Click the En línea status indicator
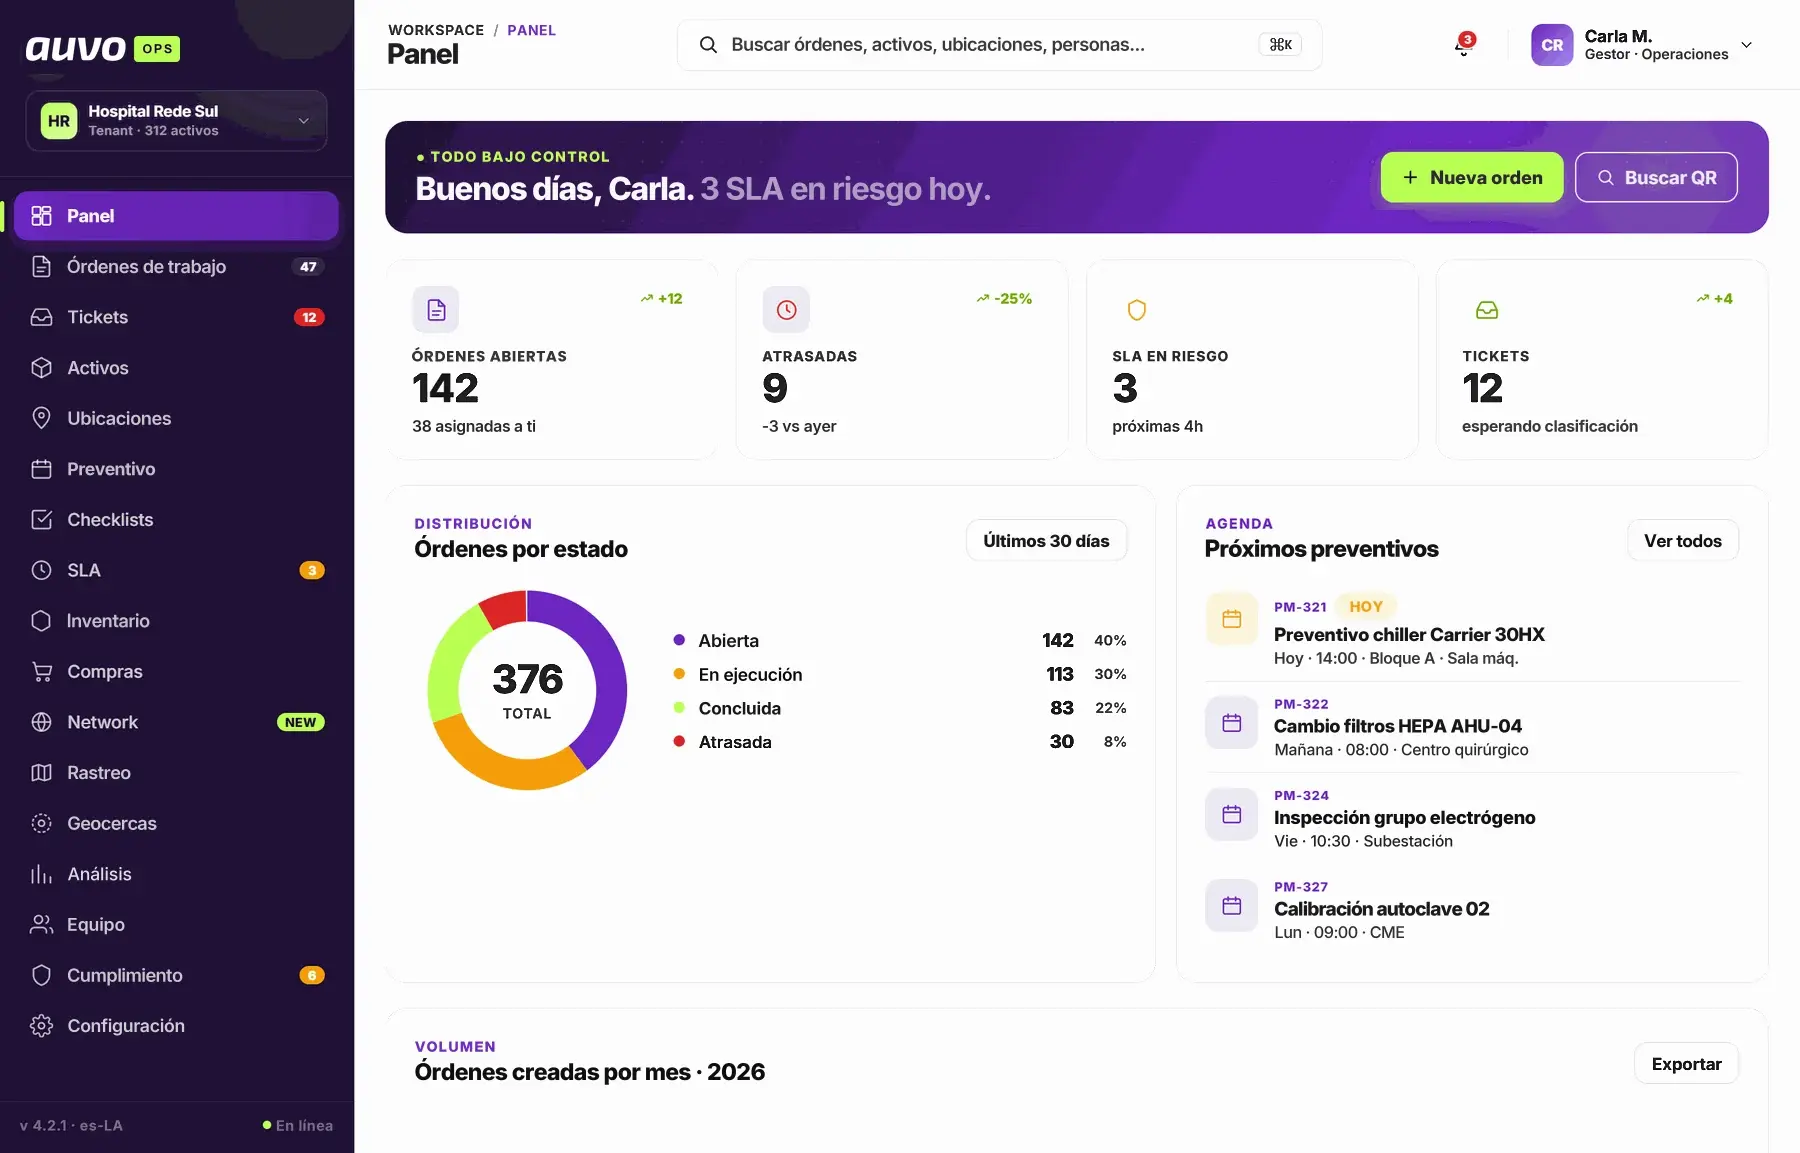Viewport: 1800px width, 1153px height. [x=298, y=1125]
